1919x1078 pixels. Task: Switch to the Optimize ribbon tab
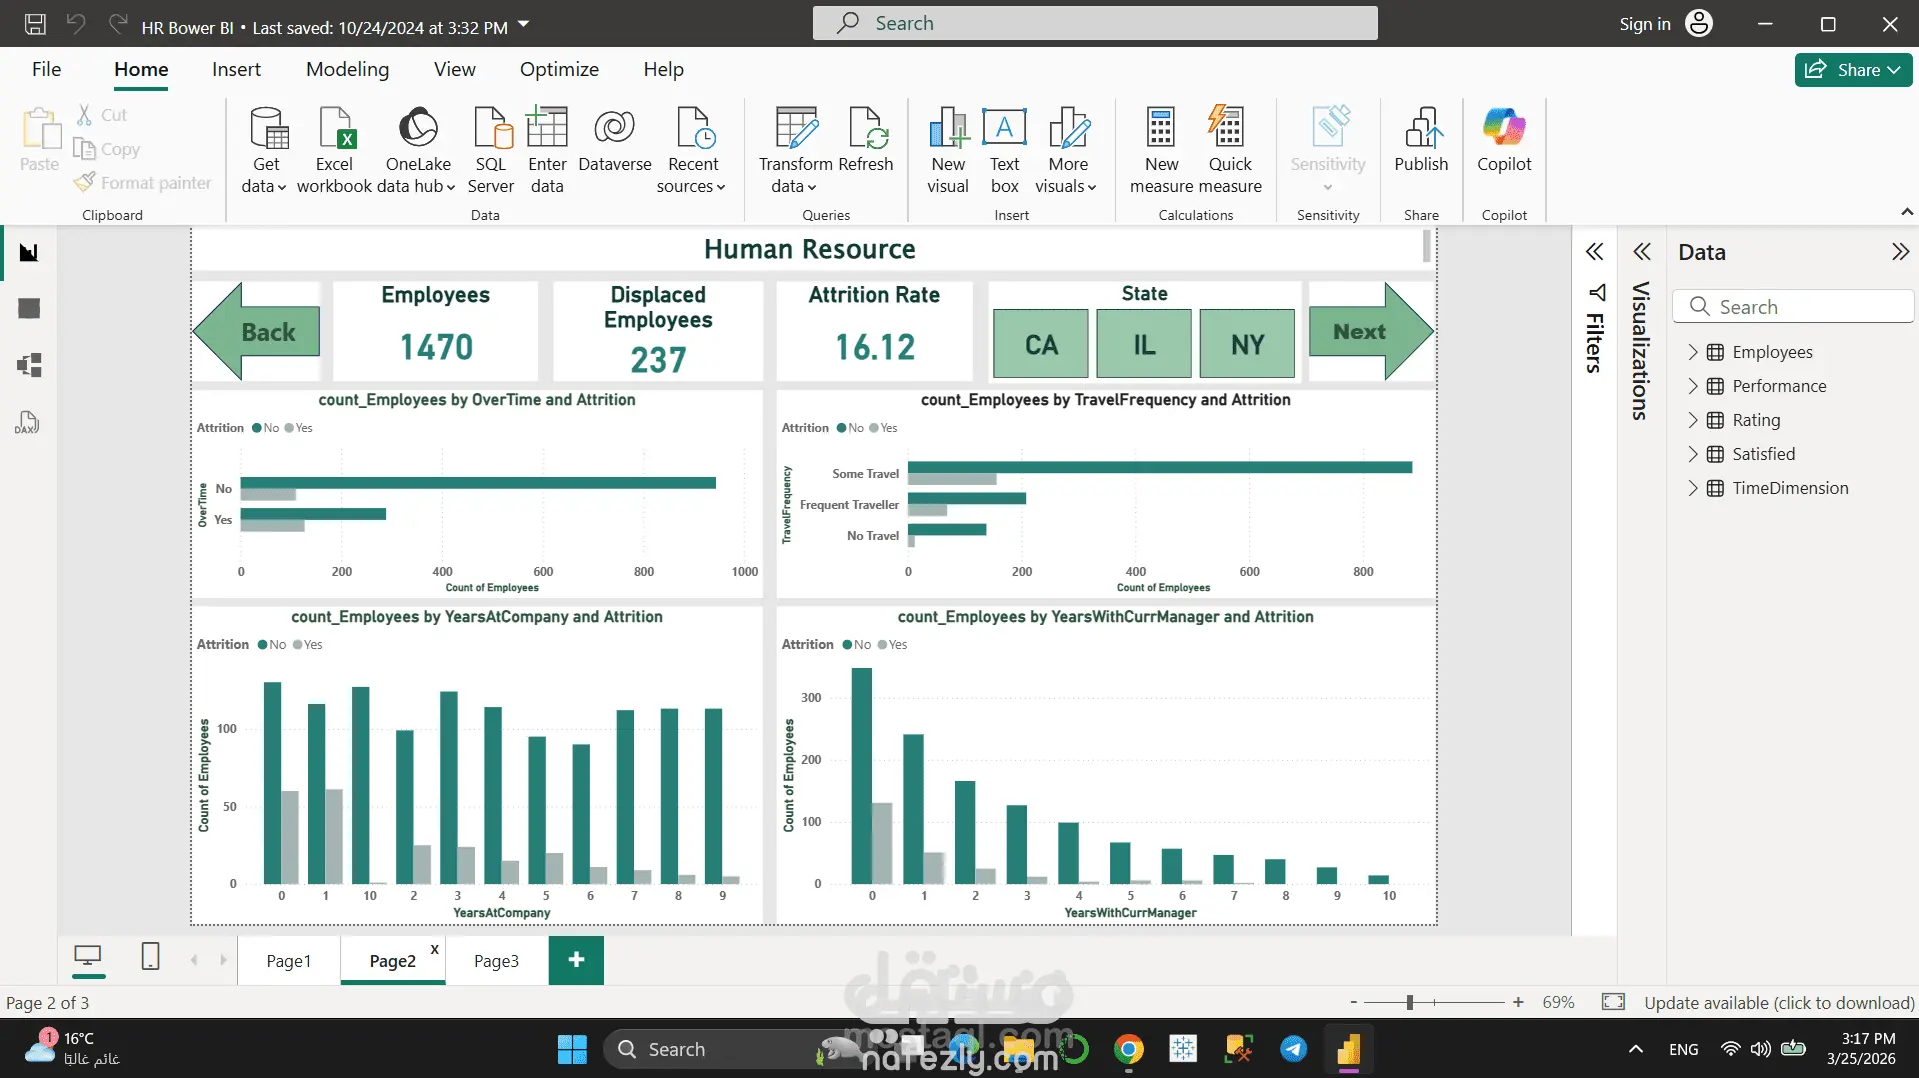[559, 69]
